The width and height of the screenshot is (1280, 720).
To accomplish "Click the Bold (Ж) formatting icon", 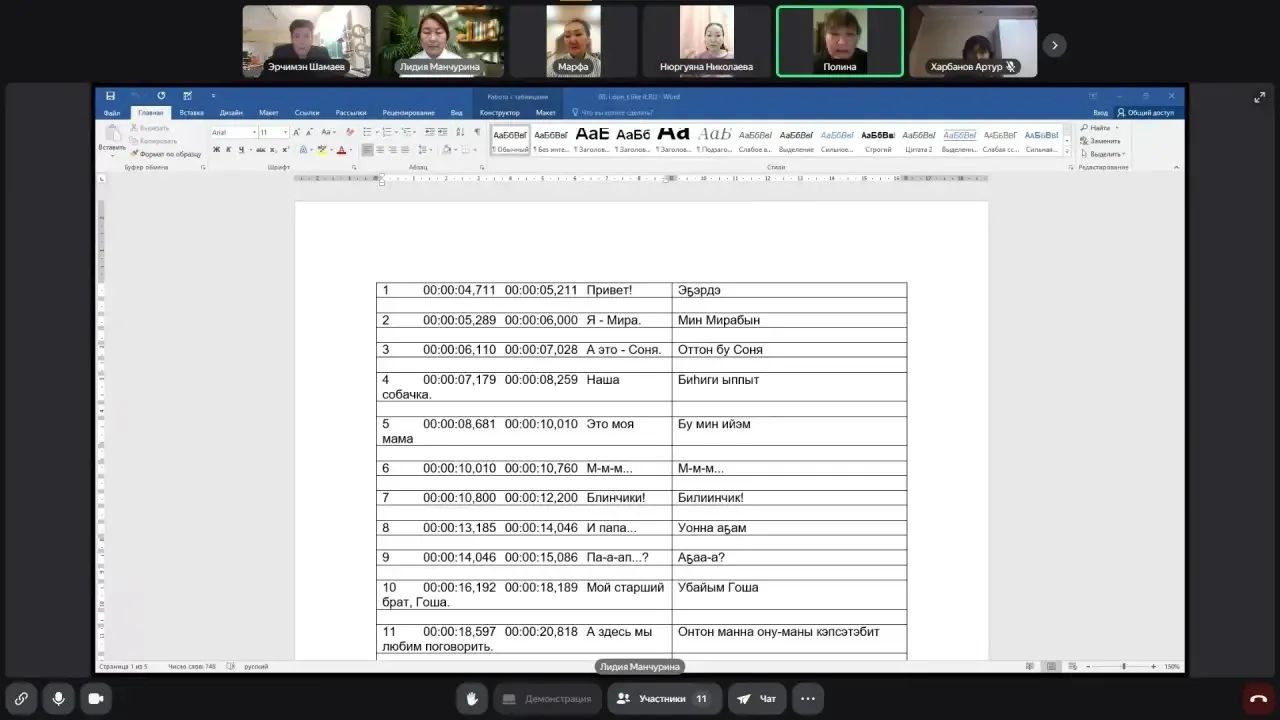I will (x=216, y=150).
